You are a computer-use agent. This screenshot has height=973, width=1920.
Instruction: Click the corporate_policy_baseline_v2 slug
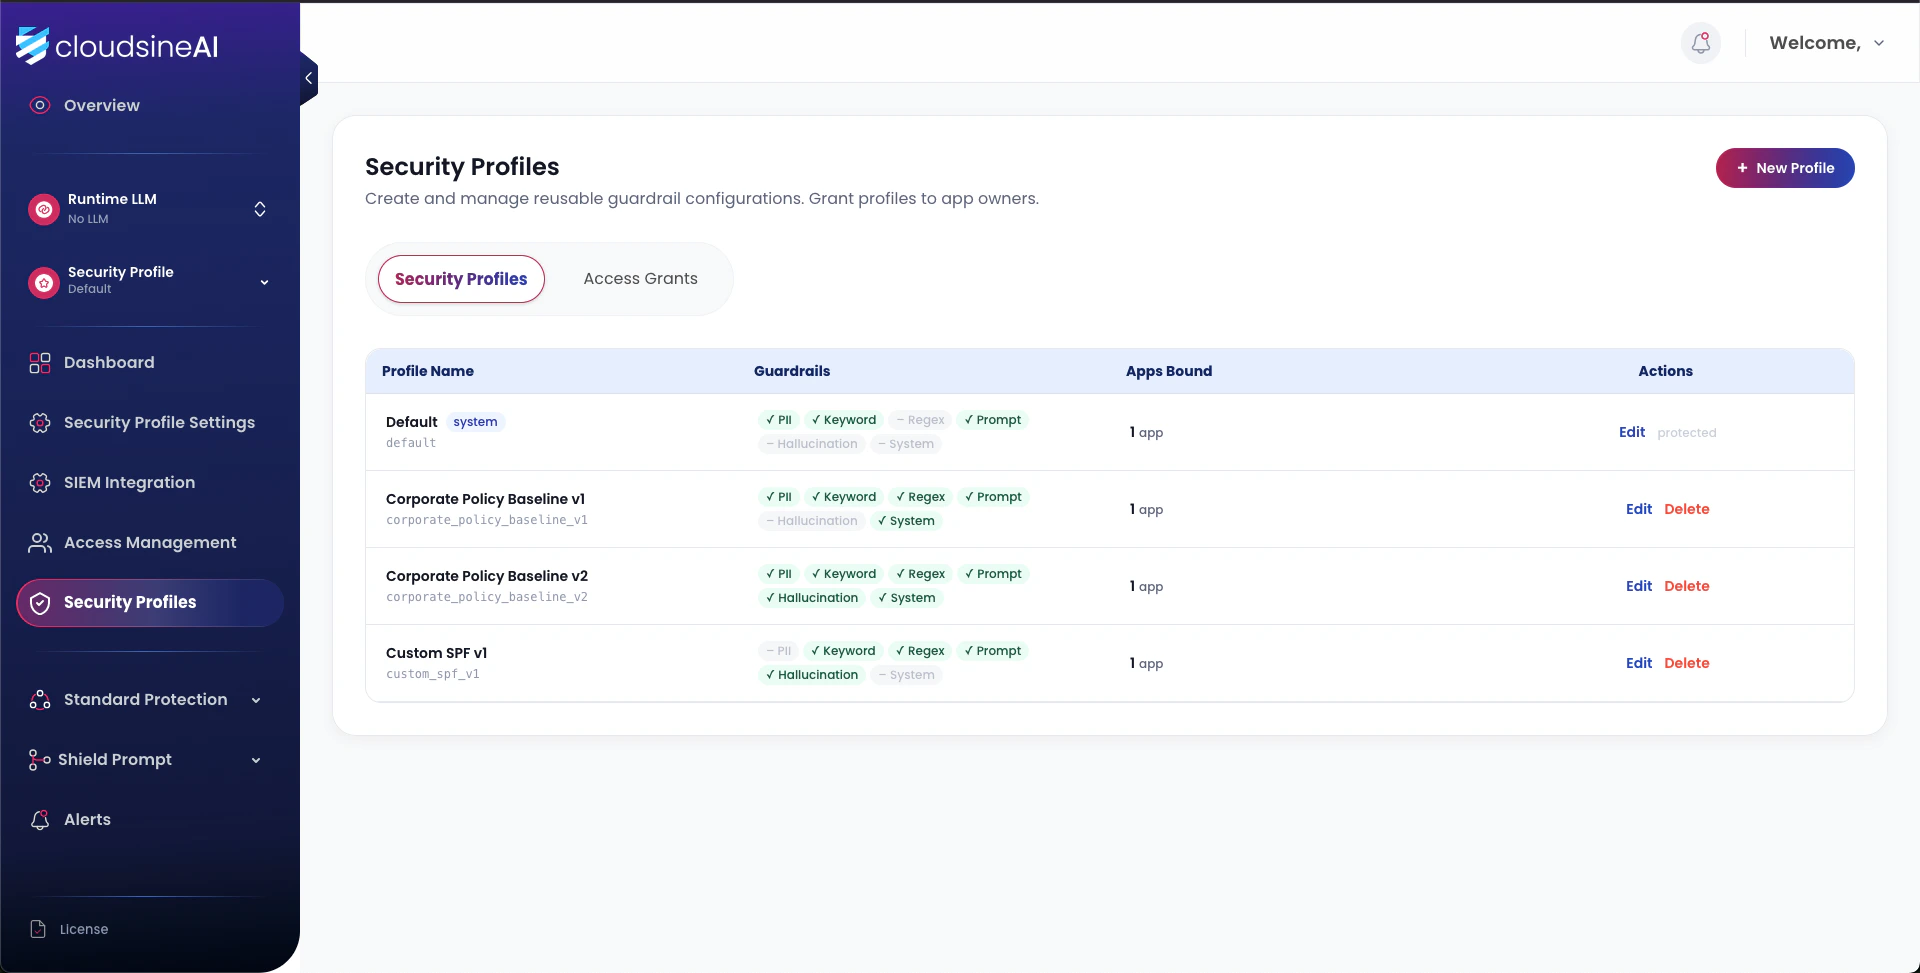(487, 597)
